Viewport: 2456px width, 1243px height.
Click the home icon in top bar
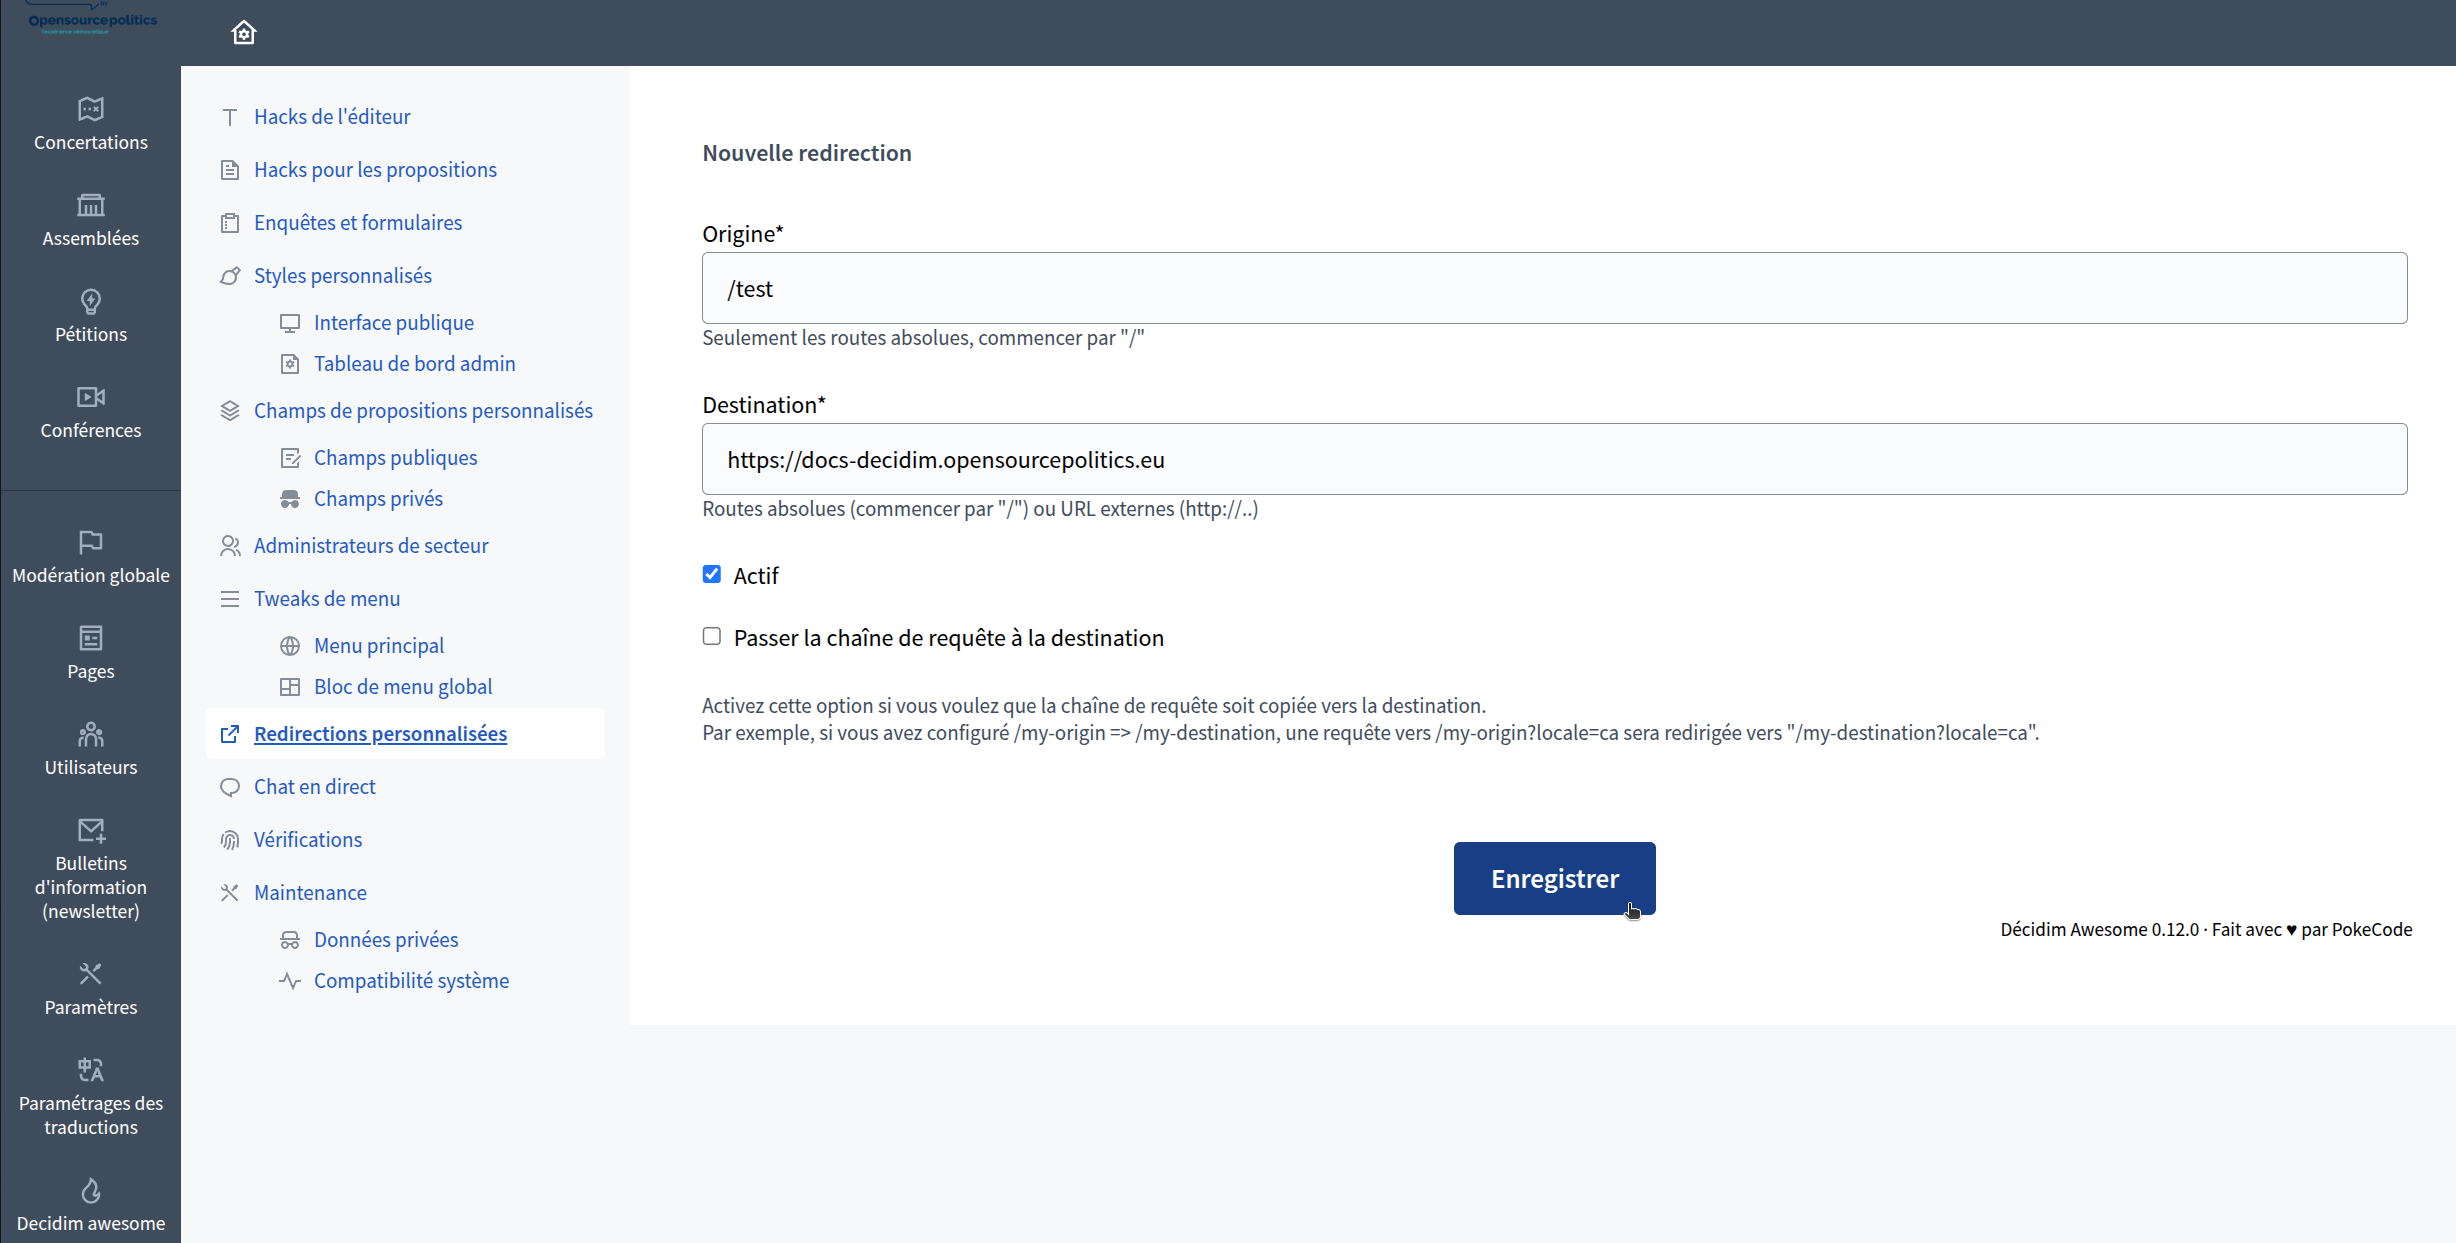[244, 33]
